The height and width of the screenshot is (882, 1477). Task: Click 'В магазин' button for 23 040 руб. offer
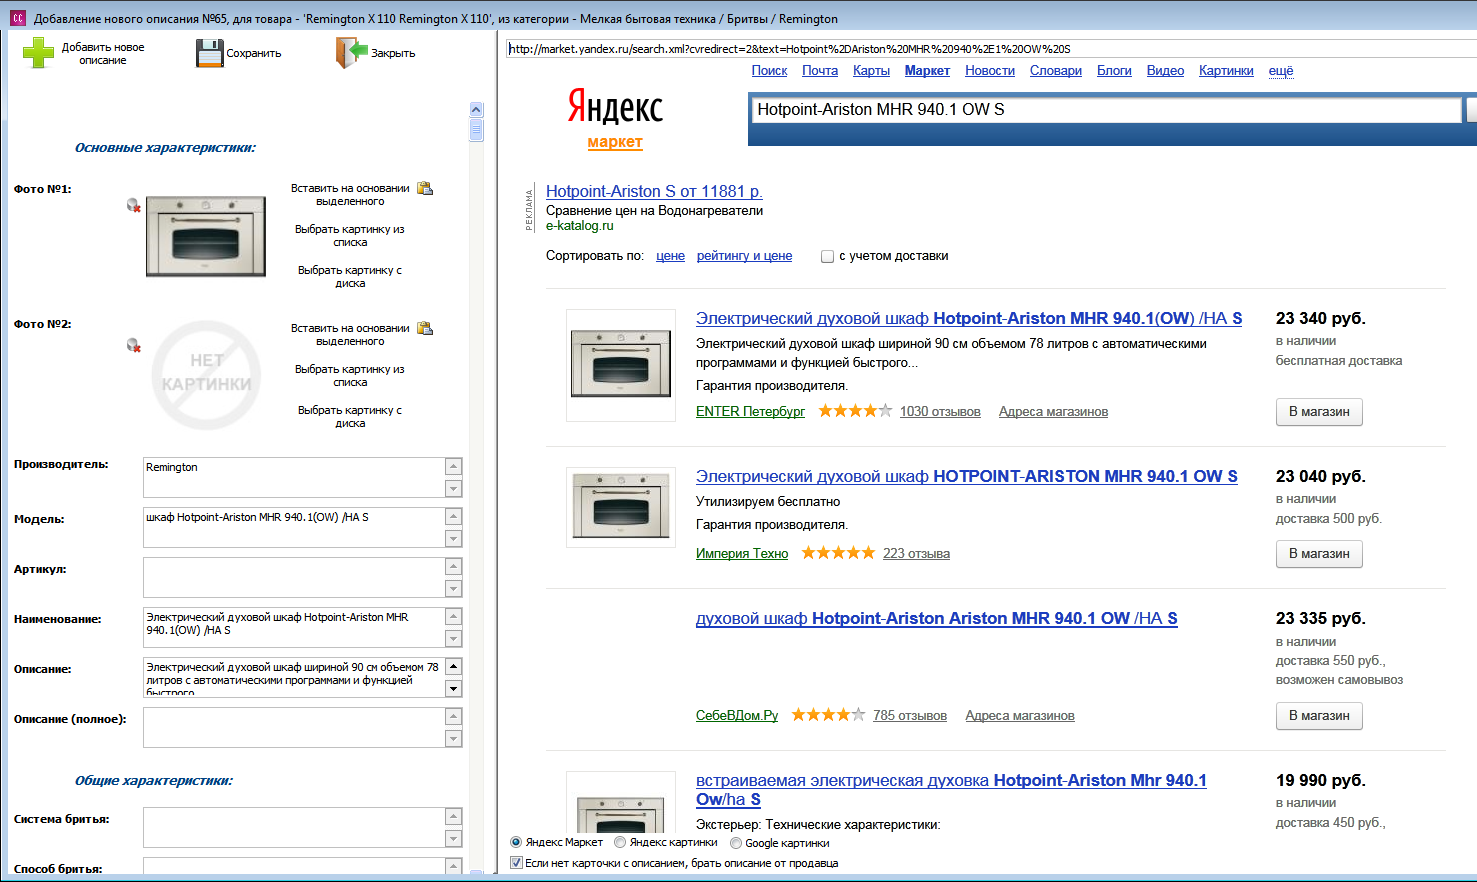[x=1319, y=554]
